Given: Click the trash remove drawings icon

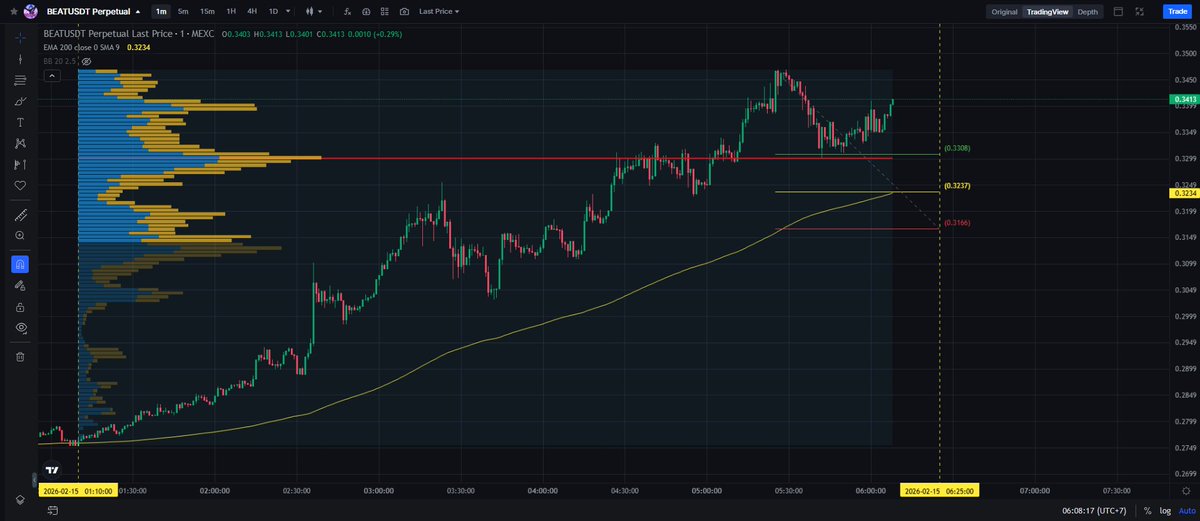Looking at the screenshot, I should tap(20, 356).
